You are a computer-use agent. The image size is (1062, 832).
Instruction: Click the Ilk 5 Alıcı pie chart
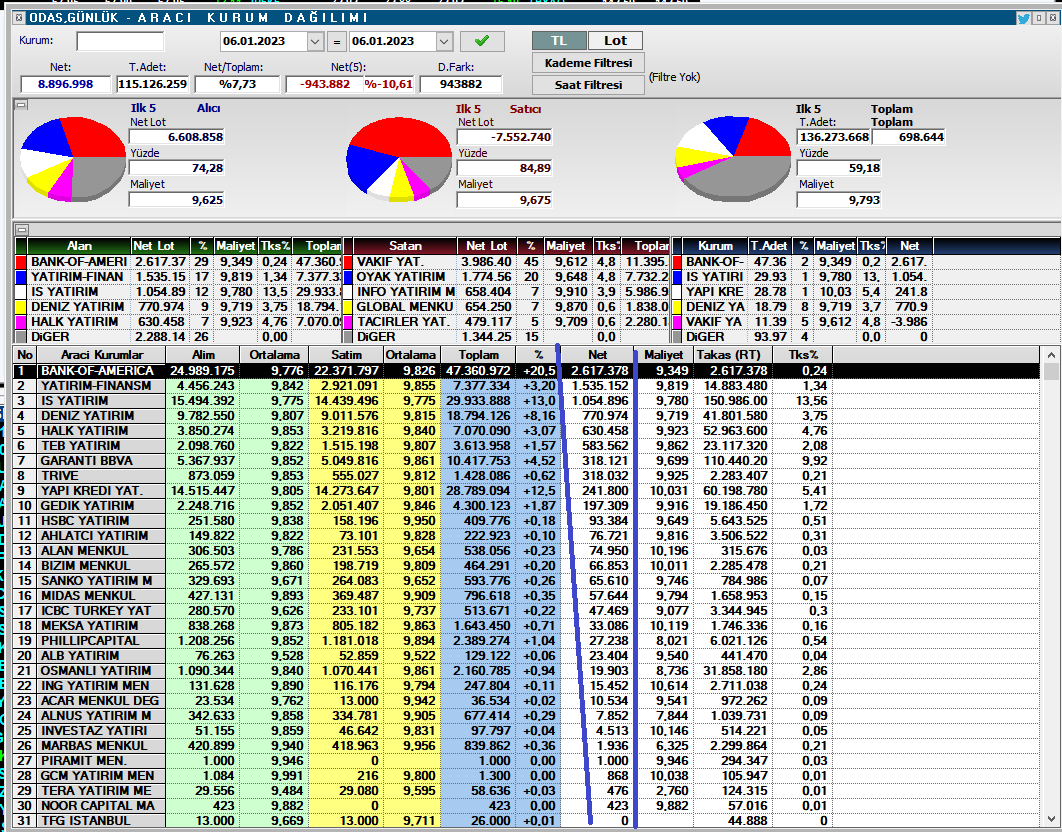tap(72, 159)
